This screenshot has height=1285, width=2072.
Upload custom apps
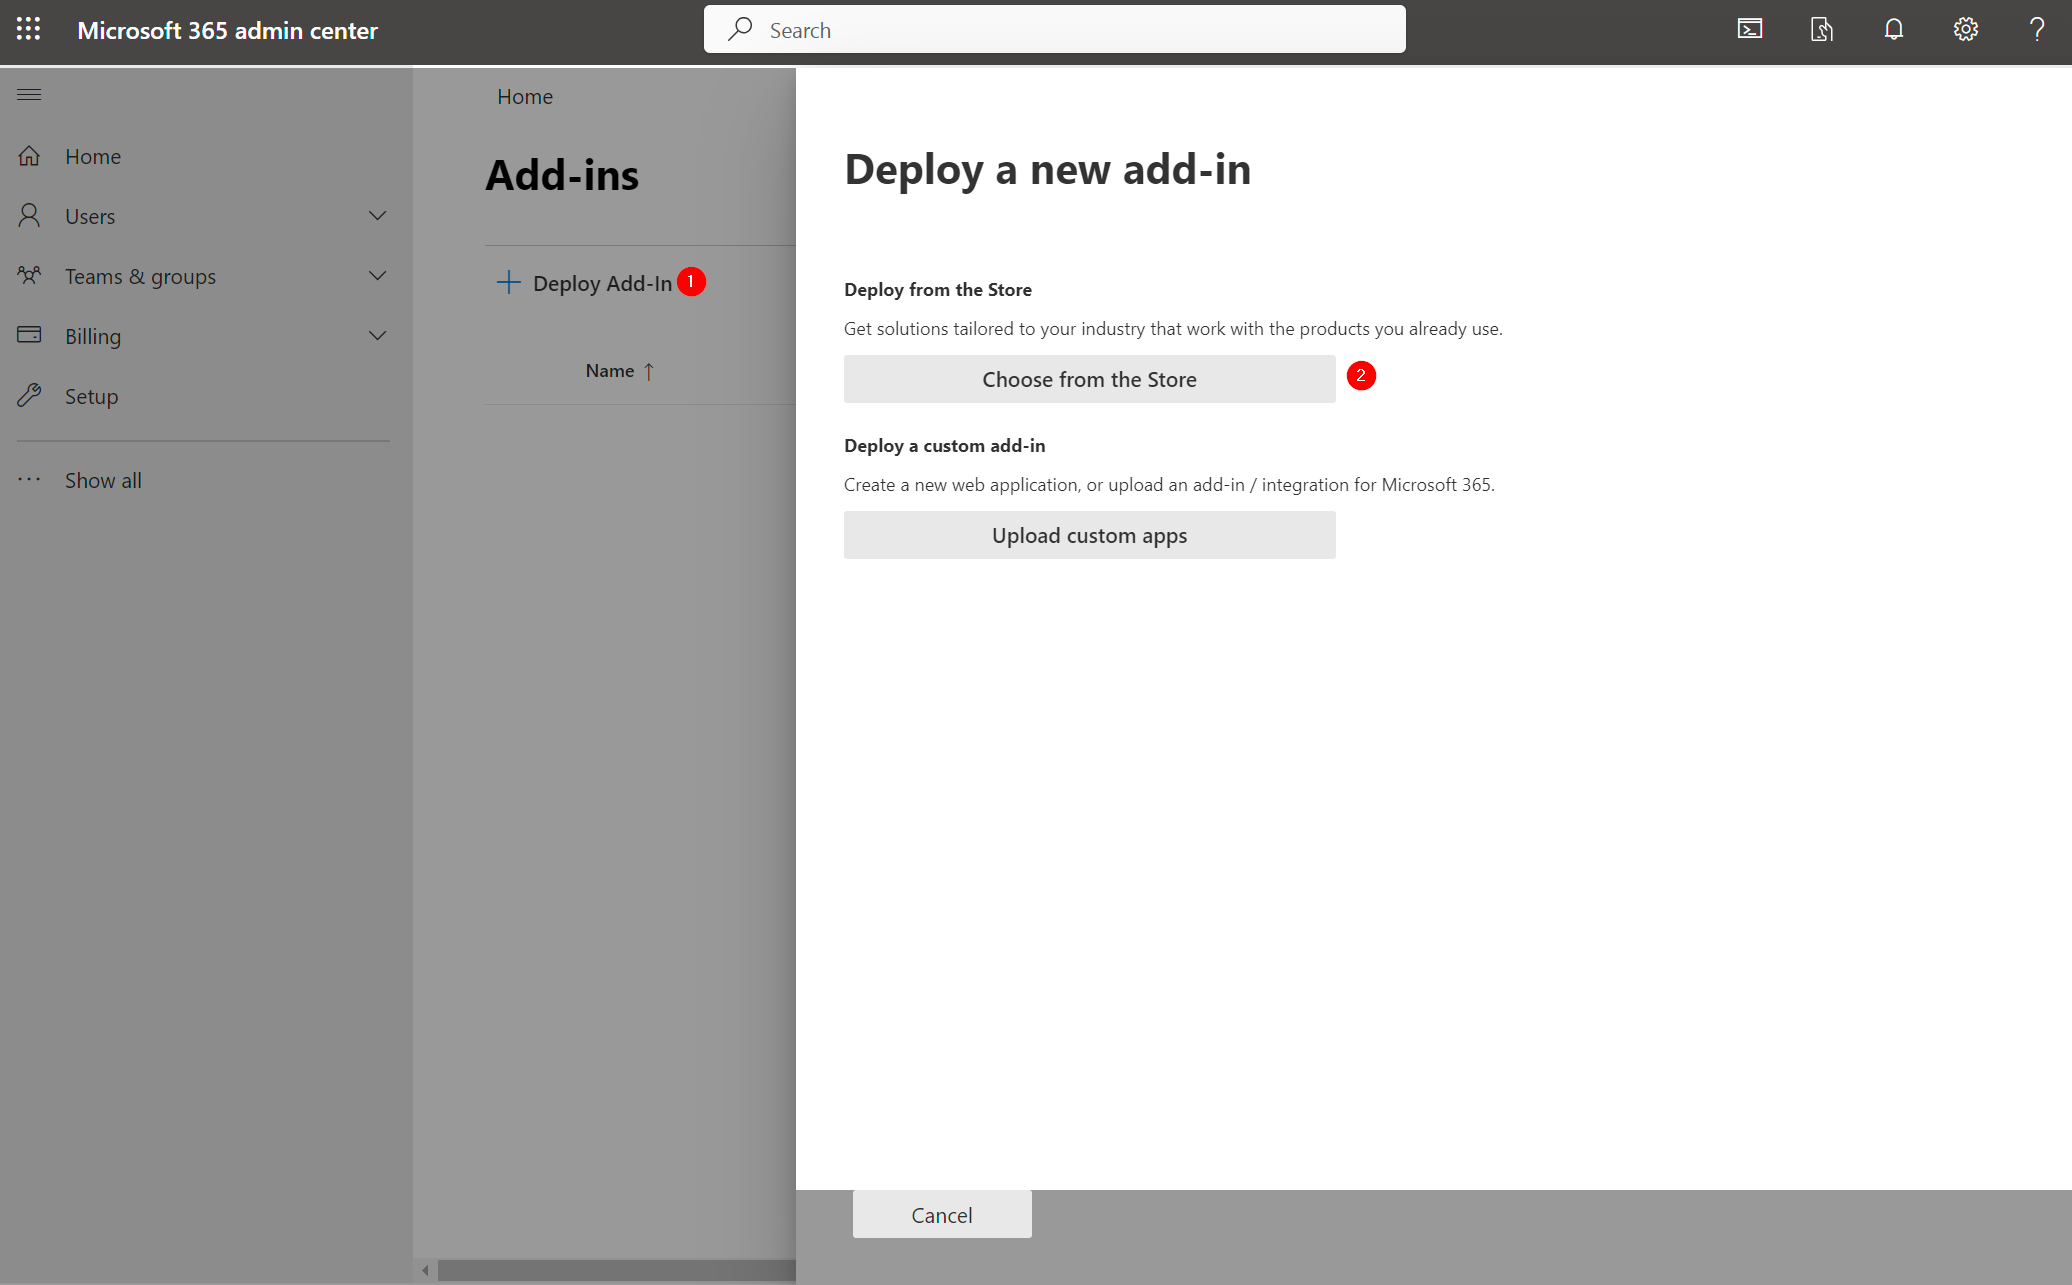(1089, 535)
